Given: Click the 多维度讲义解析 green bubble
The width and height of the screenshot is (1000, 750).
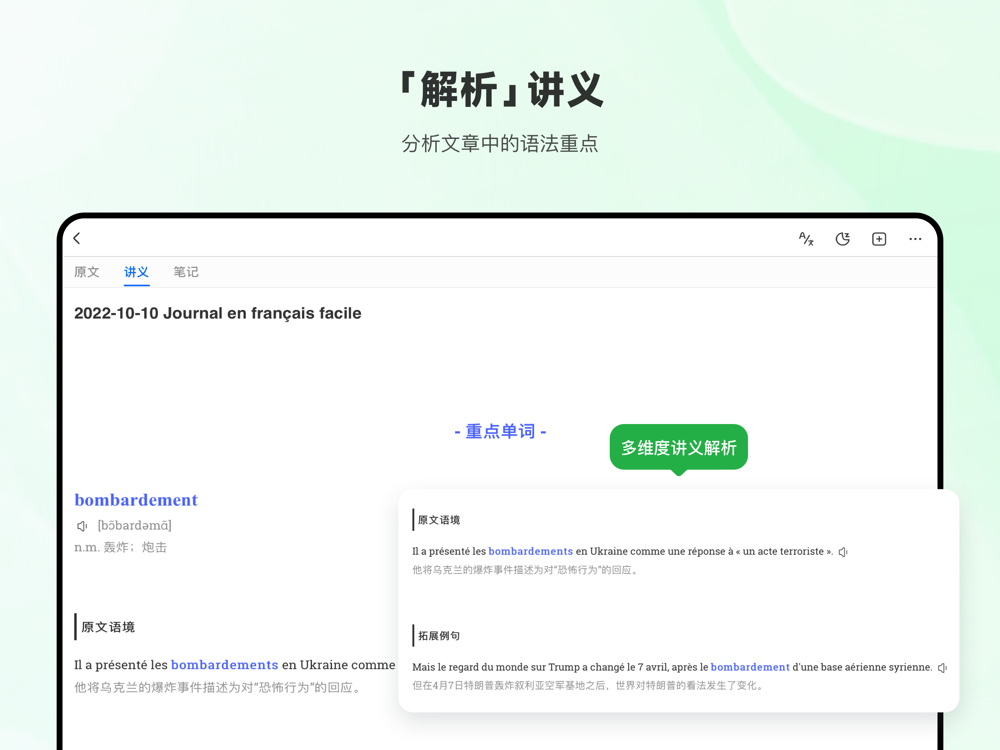Looking at the screenshot, I should (x=679, y=448).
